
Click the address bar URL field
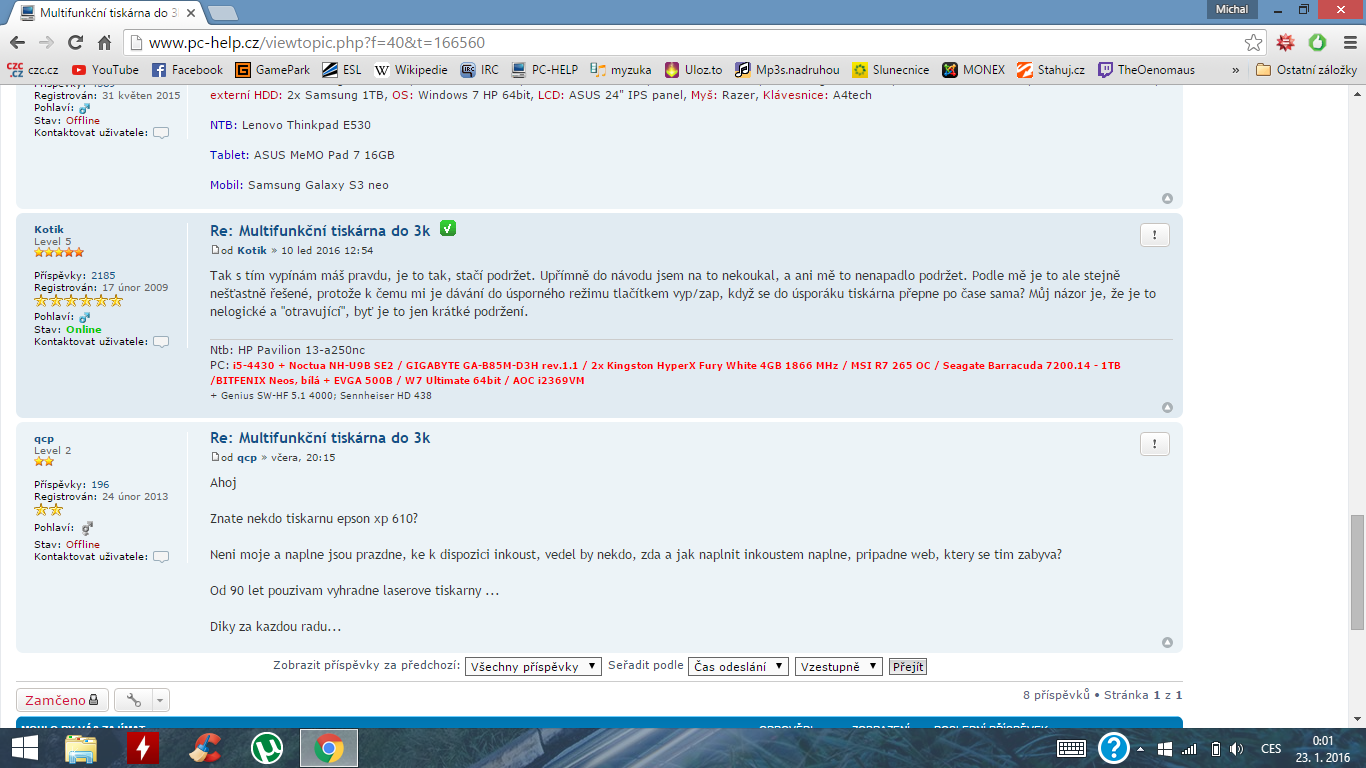[x=680, y=42]
